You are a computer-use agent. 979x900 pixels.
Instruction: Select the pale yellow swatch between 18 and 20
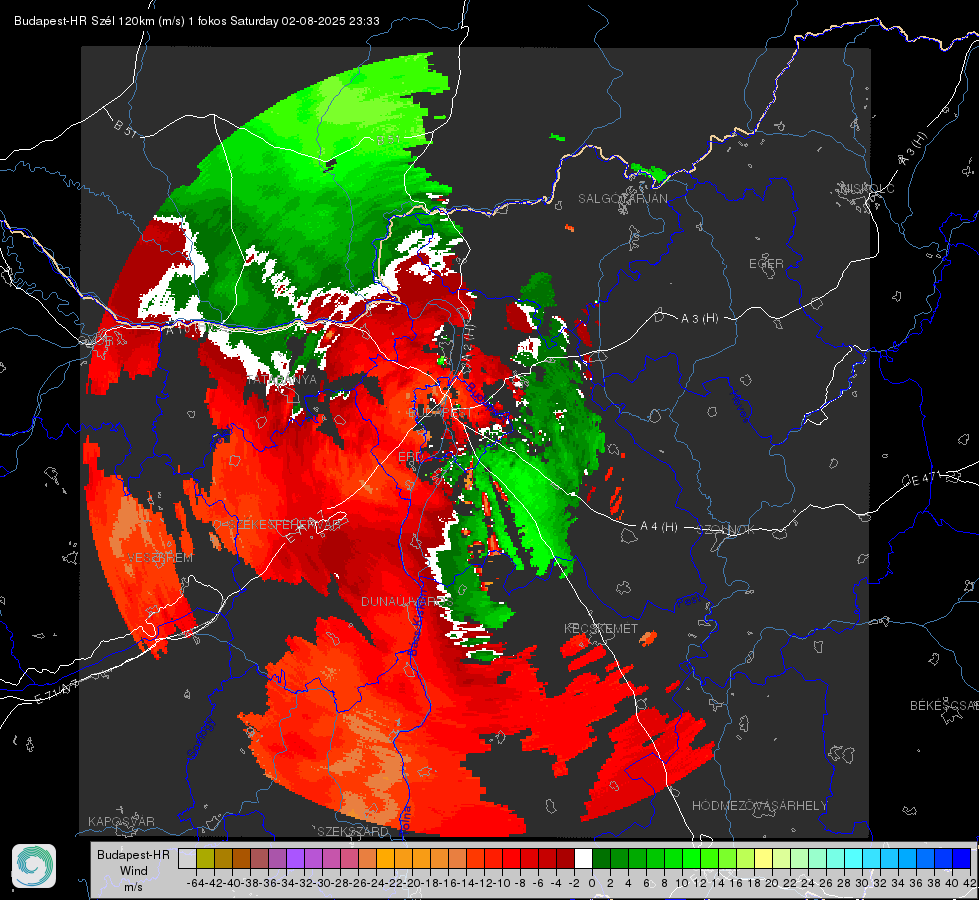[764, 859]
